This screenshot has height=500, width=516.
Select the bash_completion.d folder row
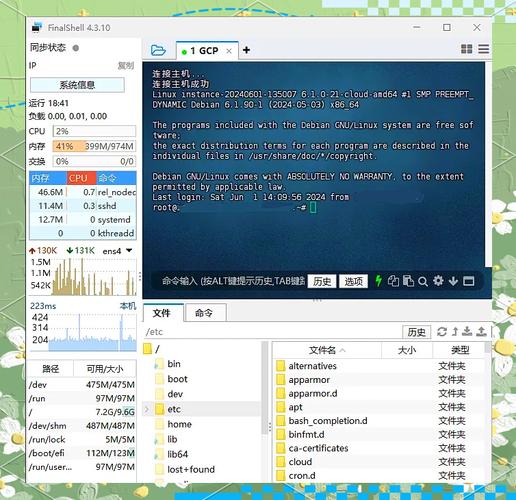point(379,421)
